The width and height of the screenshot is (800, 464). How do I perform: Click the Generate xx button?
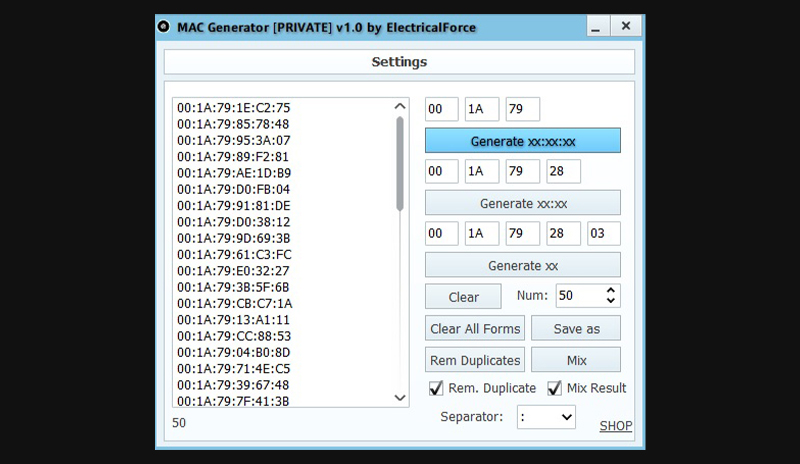522,265
